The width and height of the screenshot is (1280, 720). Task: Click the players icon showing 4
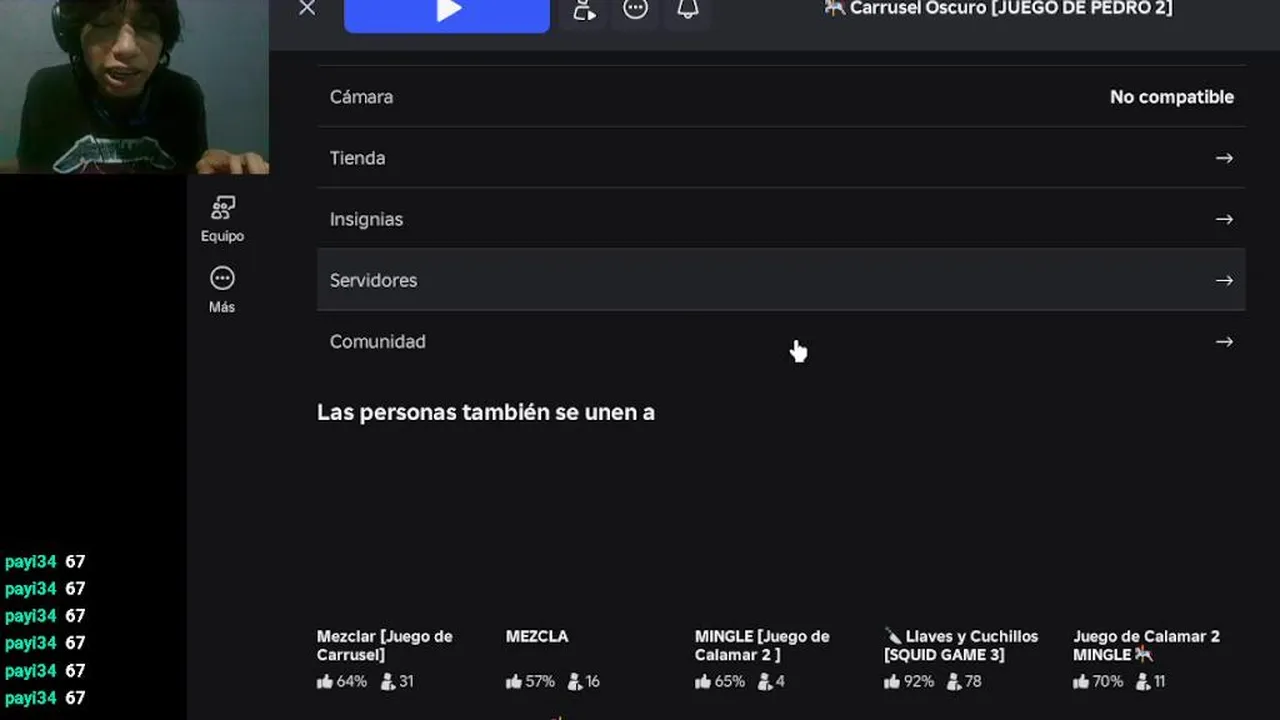[x=765, y=681]
